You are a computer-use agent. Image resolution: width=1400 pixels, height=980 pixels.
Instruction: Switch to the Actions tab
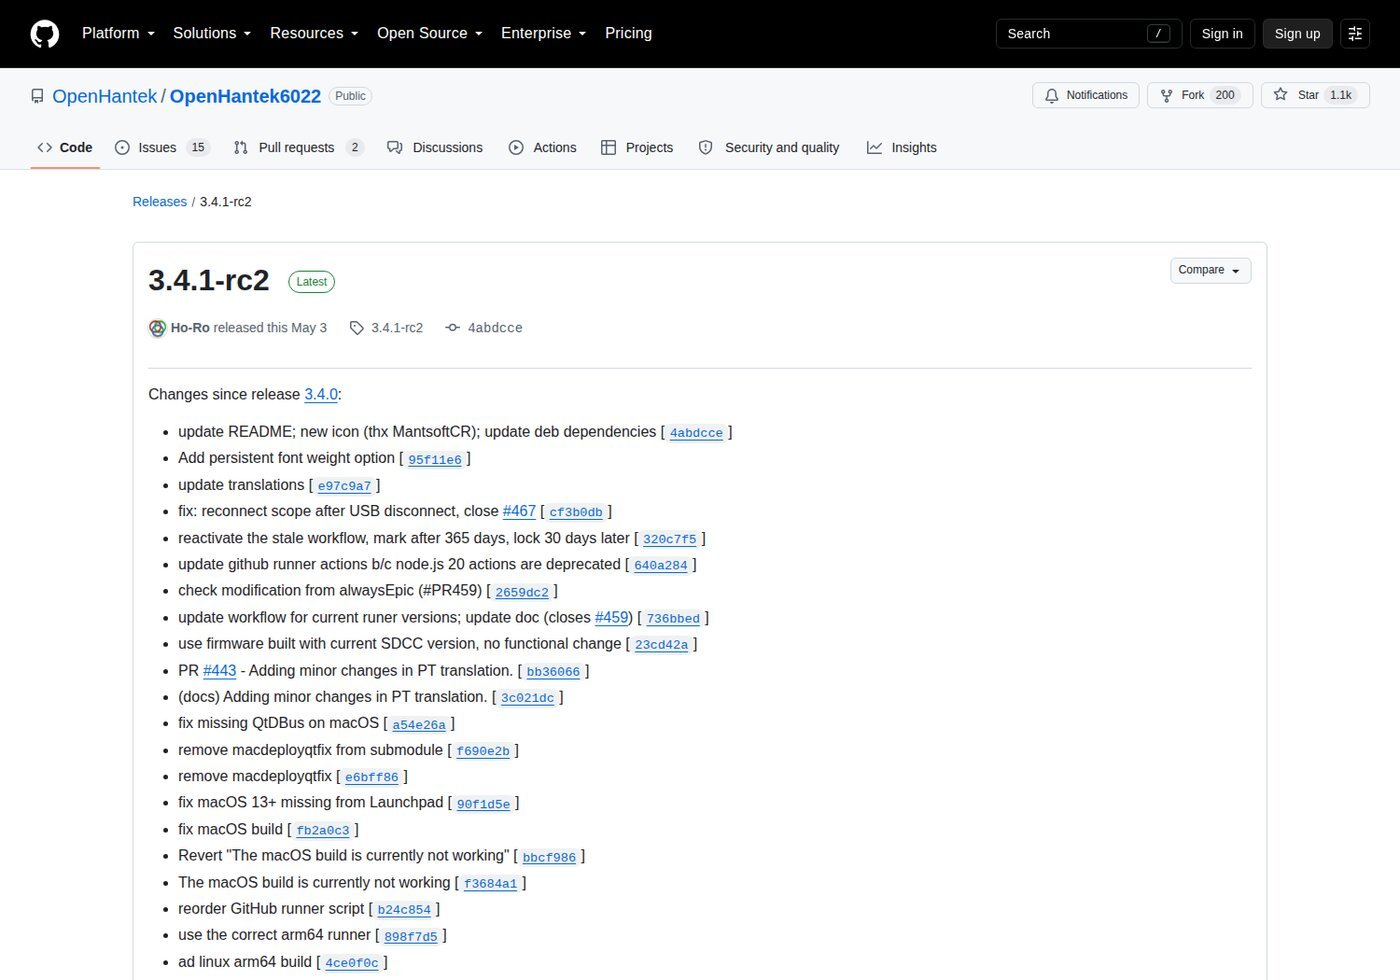pyautogui.click(x=543, y=147)
